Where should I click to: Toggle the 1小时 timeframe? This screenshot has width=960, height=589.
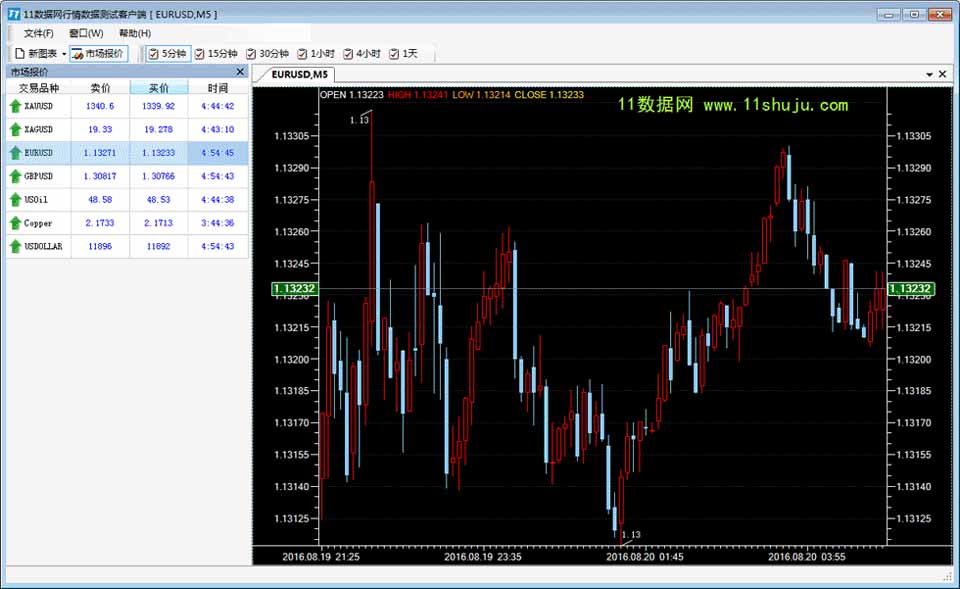click(316, 54)
